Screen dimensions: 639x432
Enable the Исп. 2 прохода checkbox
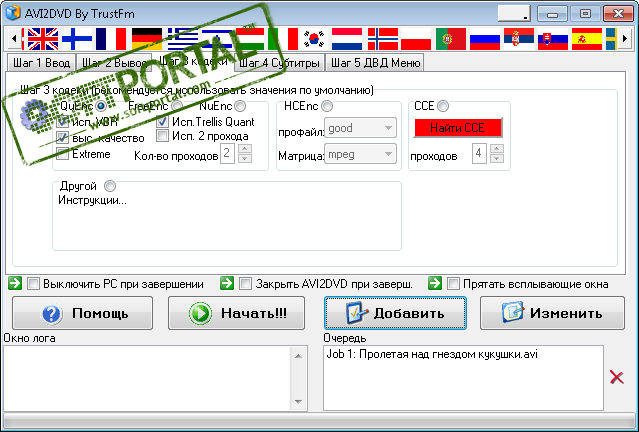pyautogui.click(x=163, y=136)
